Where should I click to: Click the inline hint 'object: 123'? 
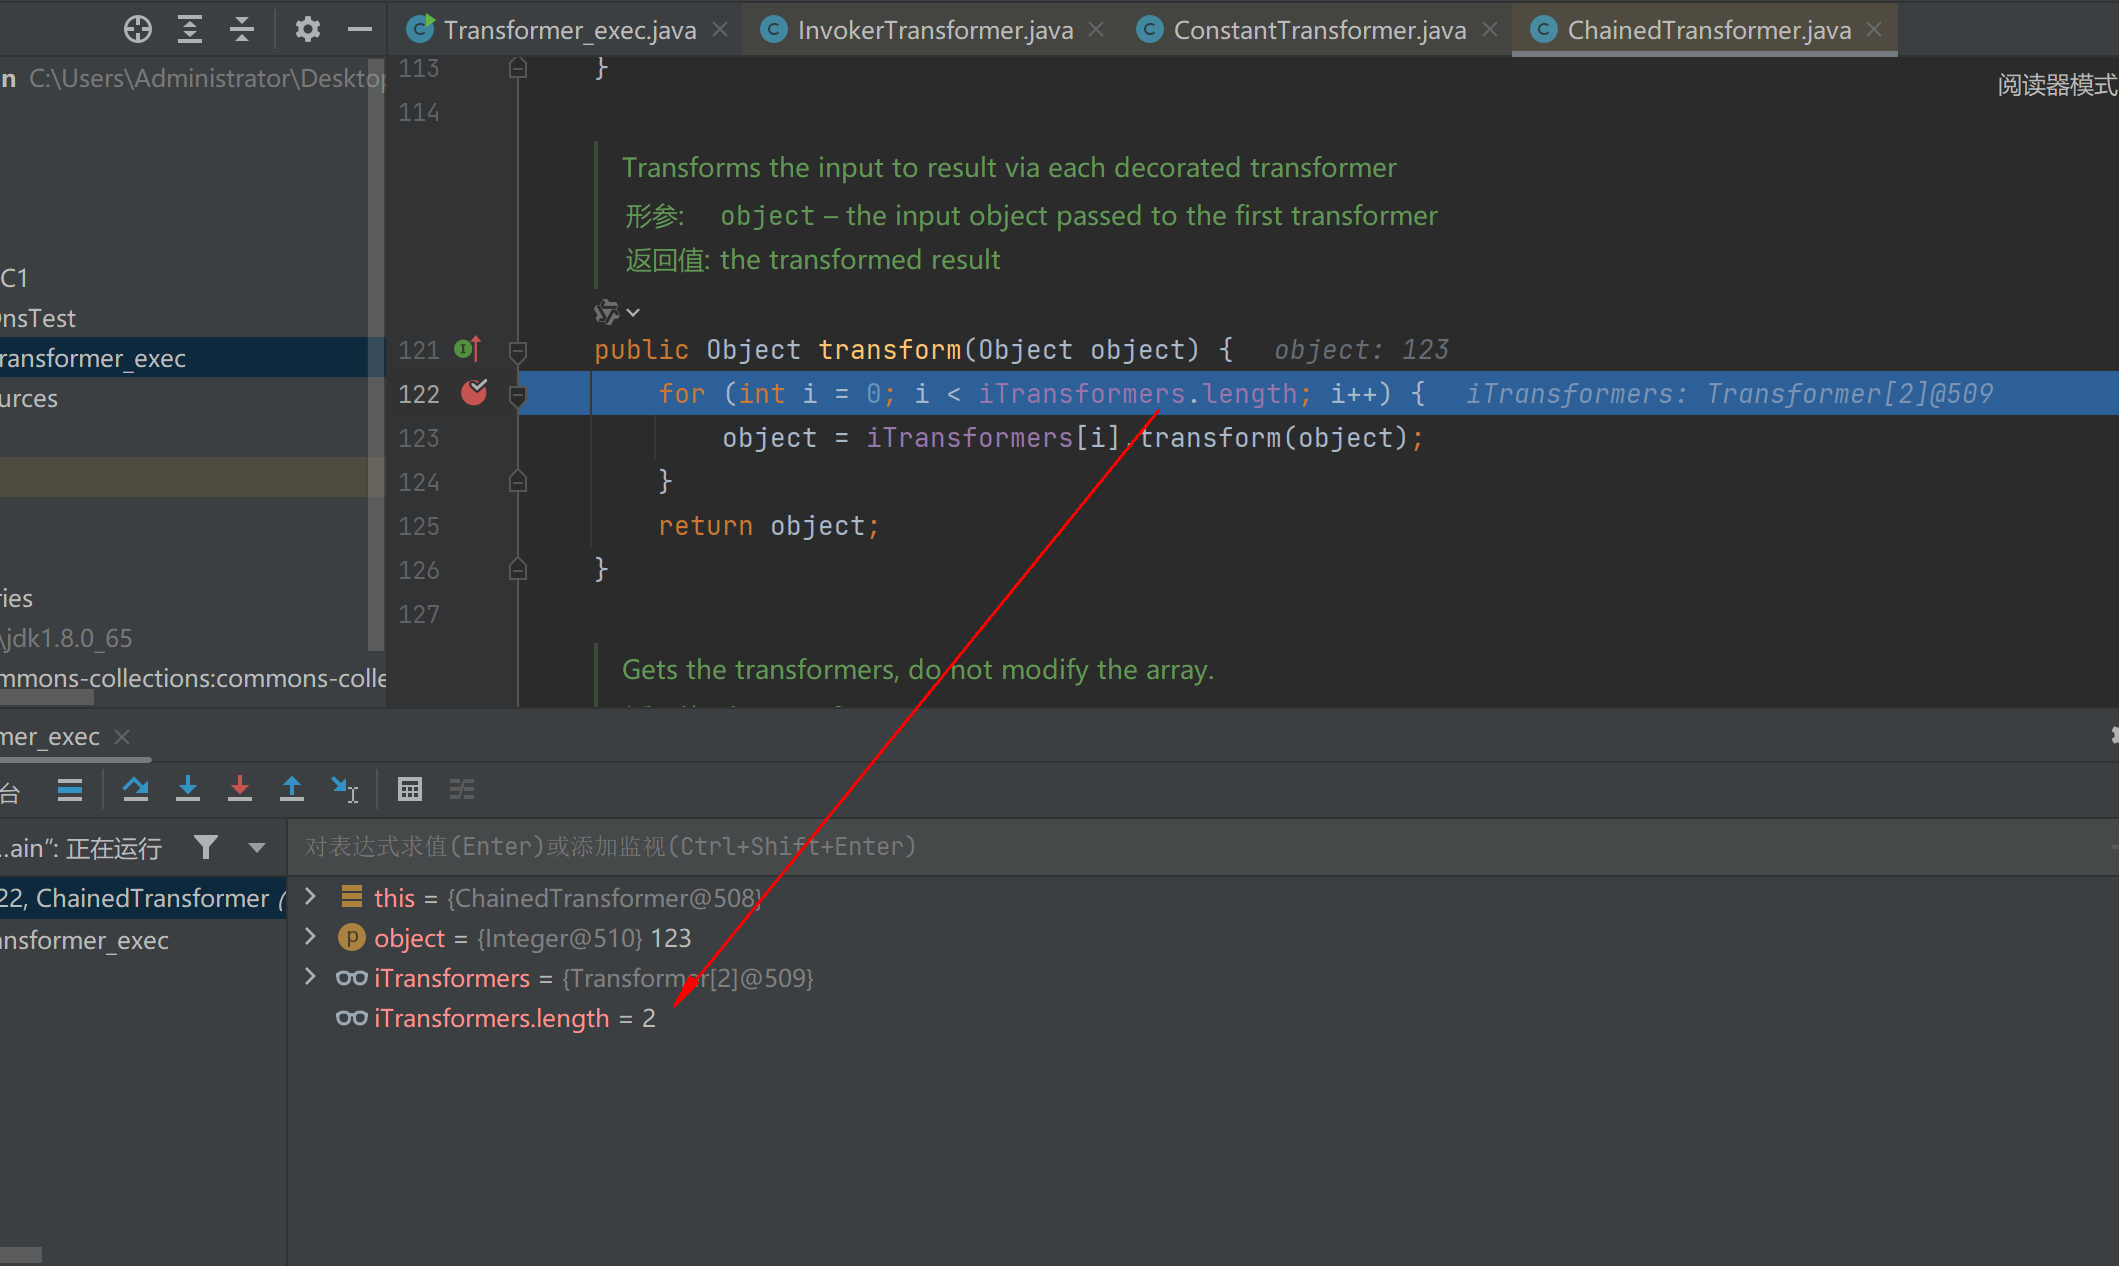click(1361, 350)
